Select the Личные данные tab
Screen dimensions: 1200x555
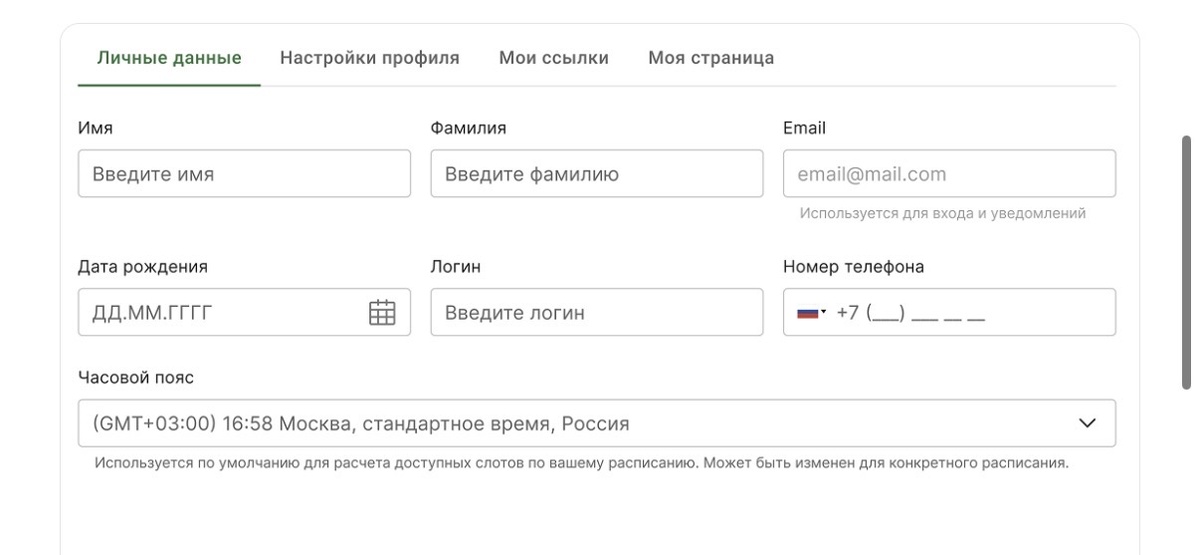coord(169,58)
